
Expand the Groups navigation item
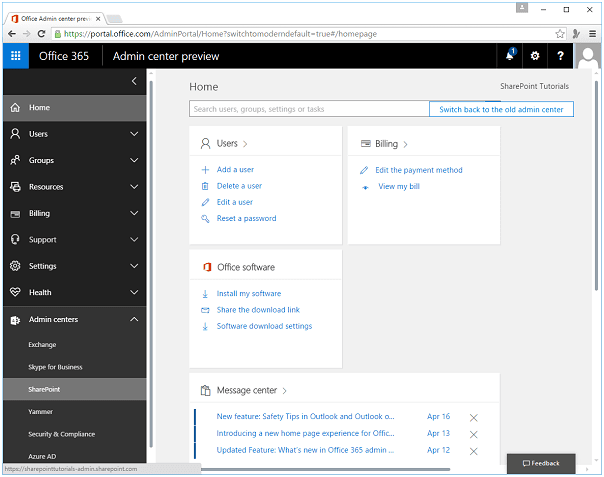point(134,160)
